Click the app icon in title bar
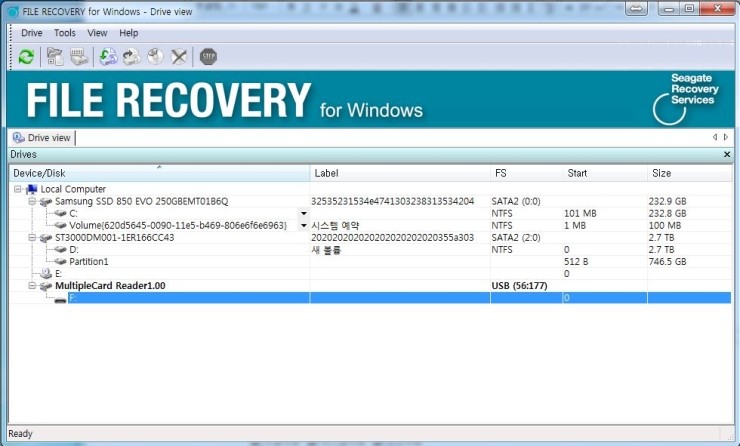Image resolution: width=740 pixels, height=446 pixels. point(13,12)
